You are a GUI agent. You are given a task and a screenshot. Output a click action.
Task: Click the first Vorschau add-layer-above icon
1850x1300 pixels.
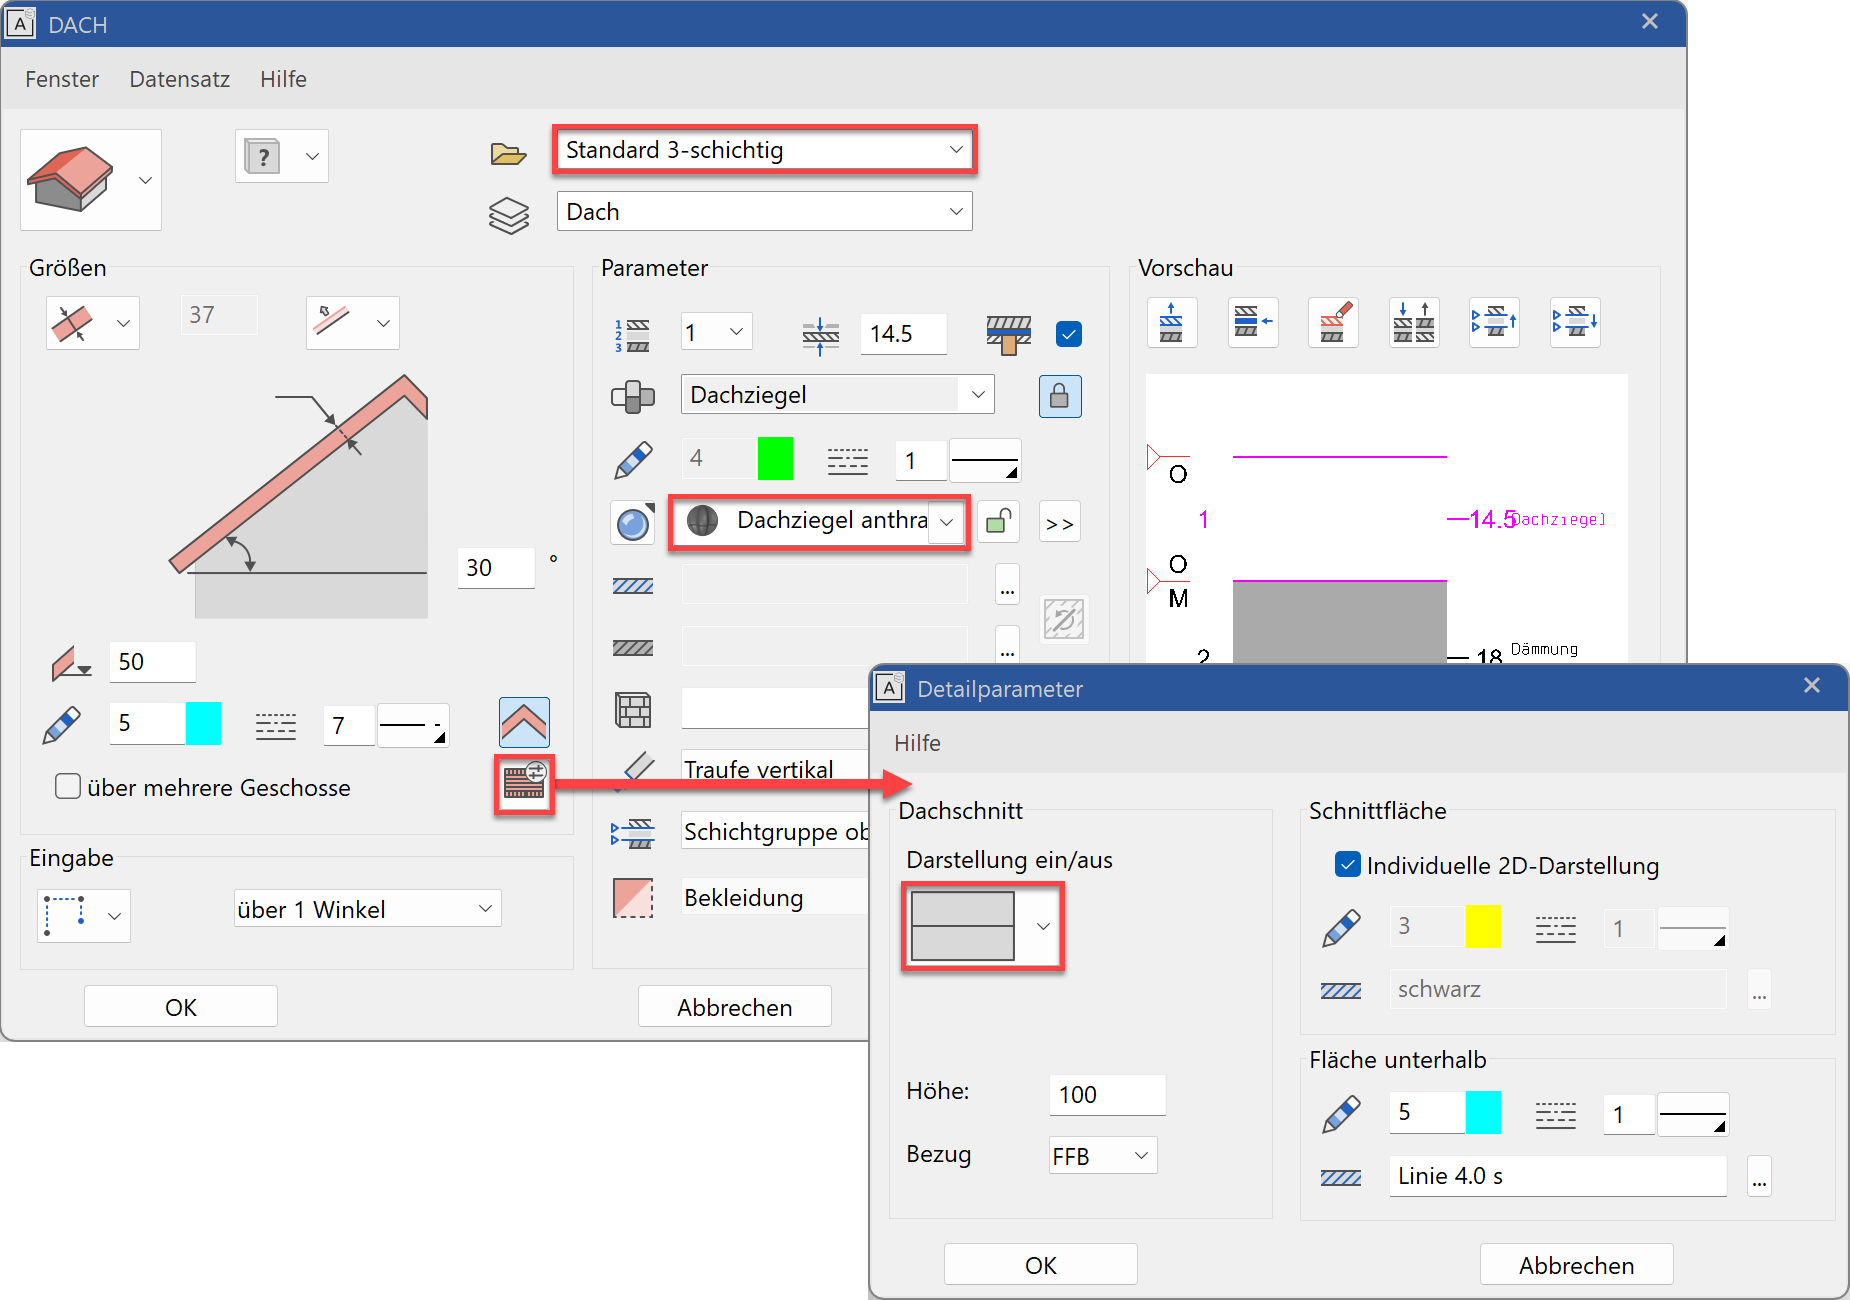[x=1171, y=322]
